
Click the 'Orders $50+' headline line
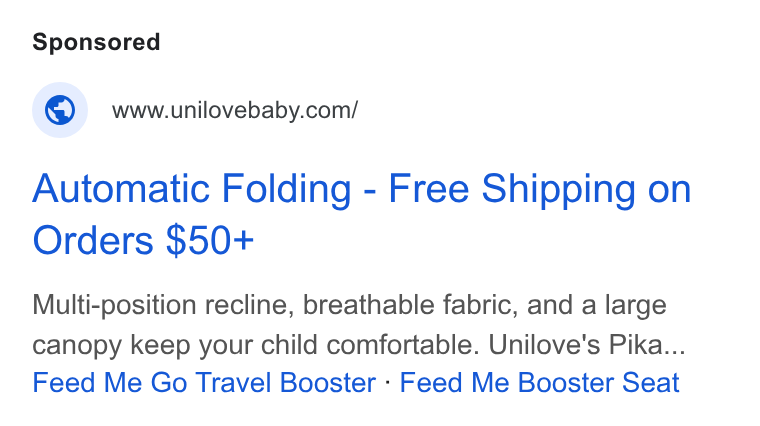(143, 240)
